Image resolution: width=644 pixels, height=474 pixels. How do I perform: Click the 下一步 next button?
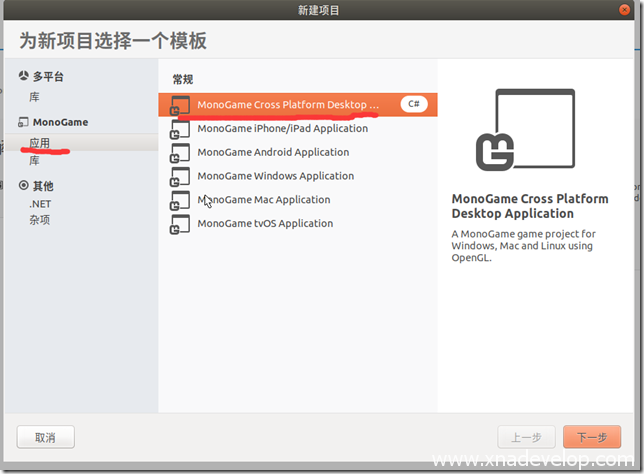click(x=592, y=437)
